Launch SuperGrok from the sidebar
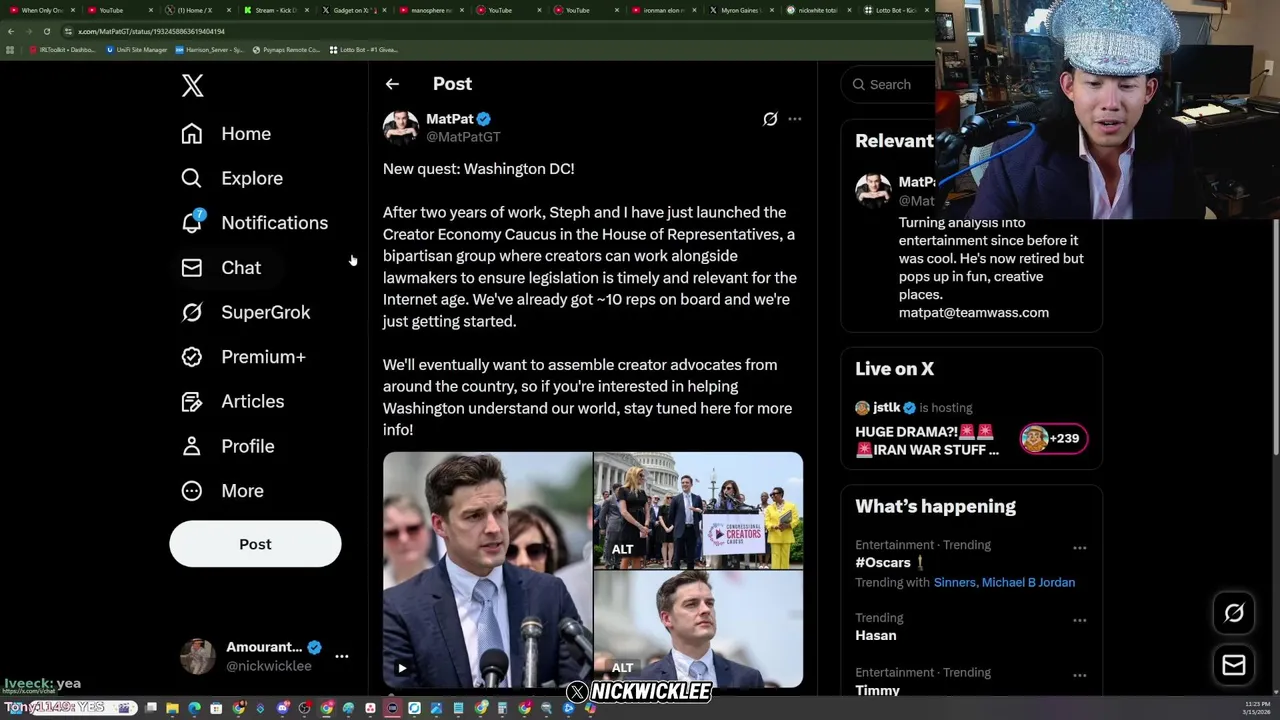 click(x=246, y=312)
